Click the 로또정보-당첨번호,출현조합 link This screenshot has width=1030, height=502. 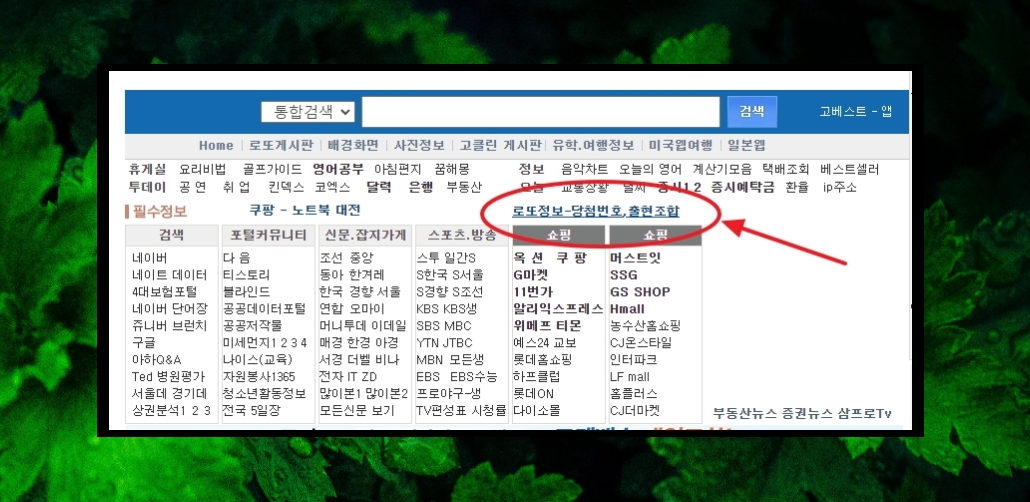click(596, 212)
